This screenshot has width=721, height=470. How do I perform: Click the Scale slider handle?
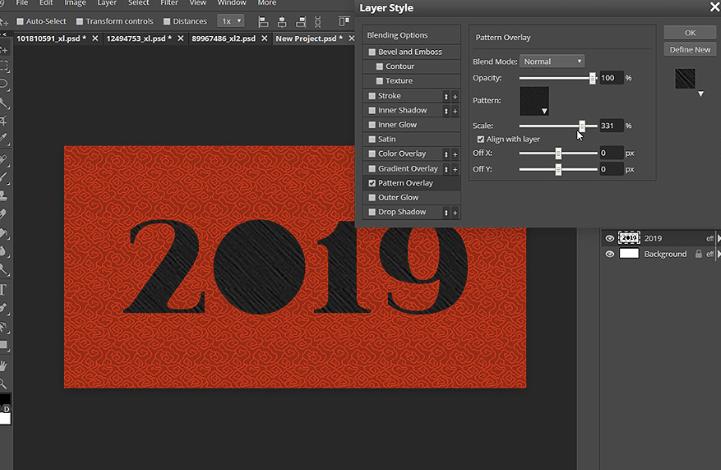click(582, 126)
